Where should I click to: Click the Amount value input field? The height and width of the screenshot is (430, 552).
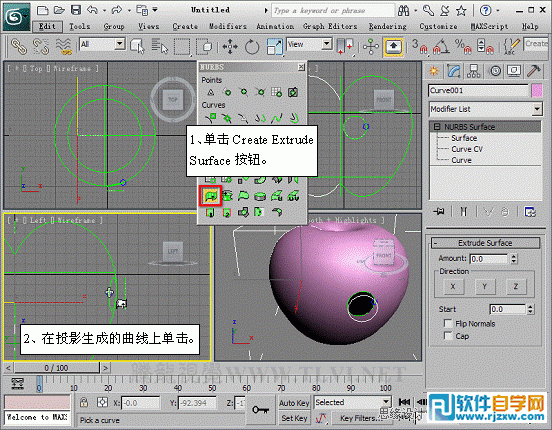pos(489,259)
